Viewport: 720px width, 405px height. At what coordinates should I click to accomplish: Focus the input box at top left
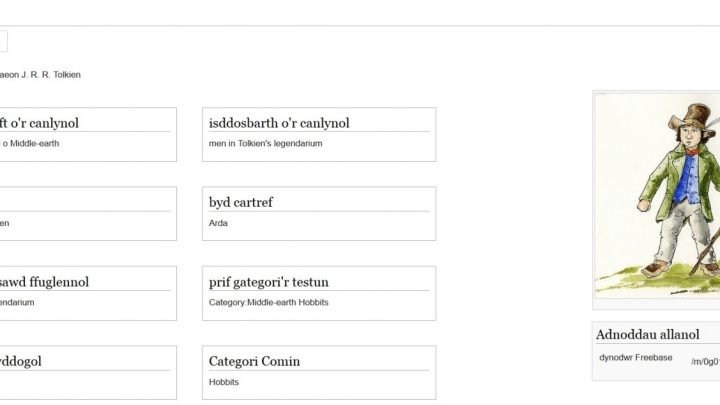(x=3, y=41)
